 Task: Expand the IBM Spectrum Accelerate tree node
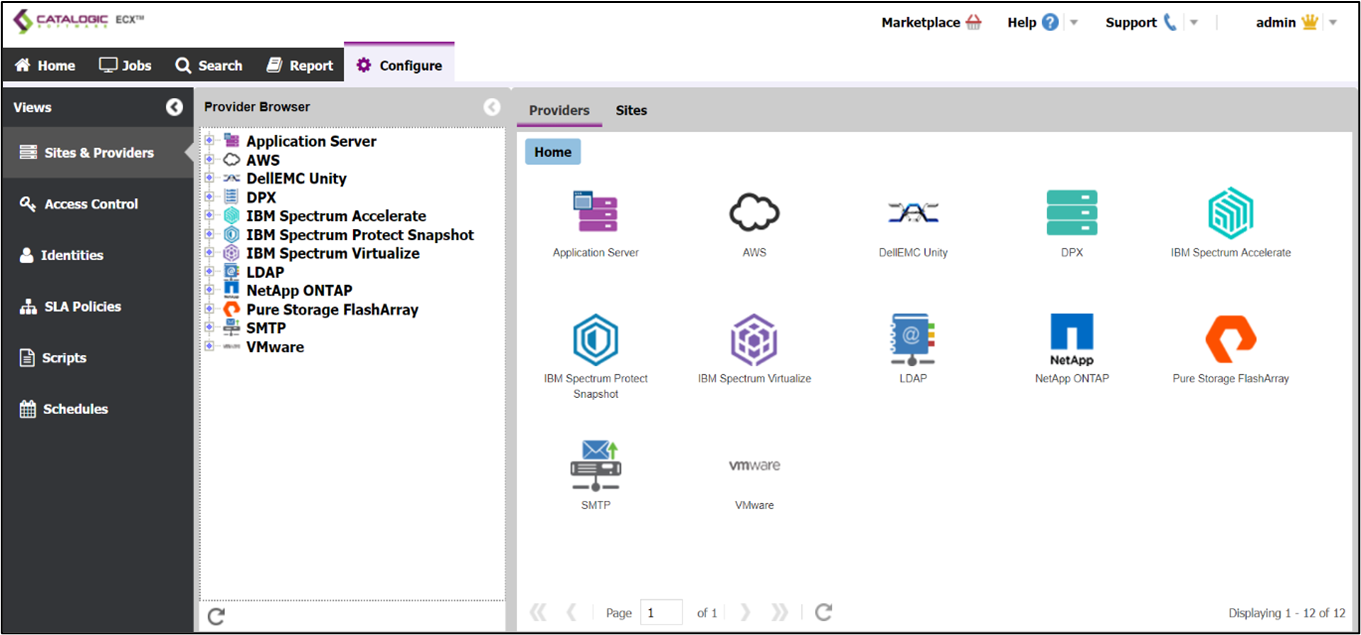click(210, 216)
